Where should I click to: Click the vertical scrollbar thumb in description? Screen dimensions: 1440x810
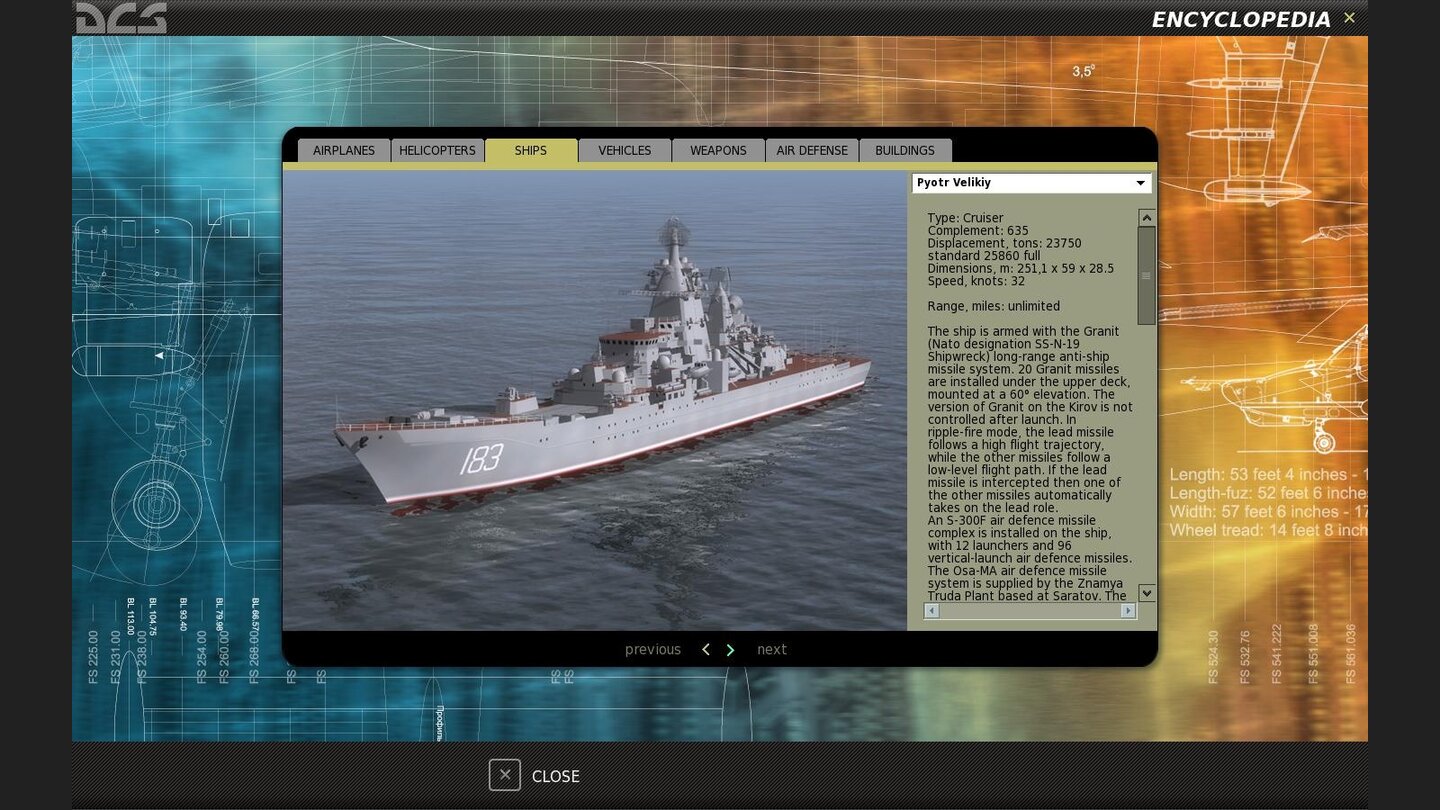pyautogui.click(x=1147, y=275)
